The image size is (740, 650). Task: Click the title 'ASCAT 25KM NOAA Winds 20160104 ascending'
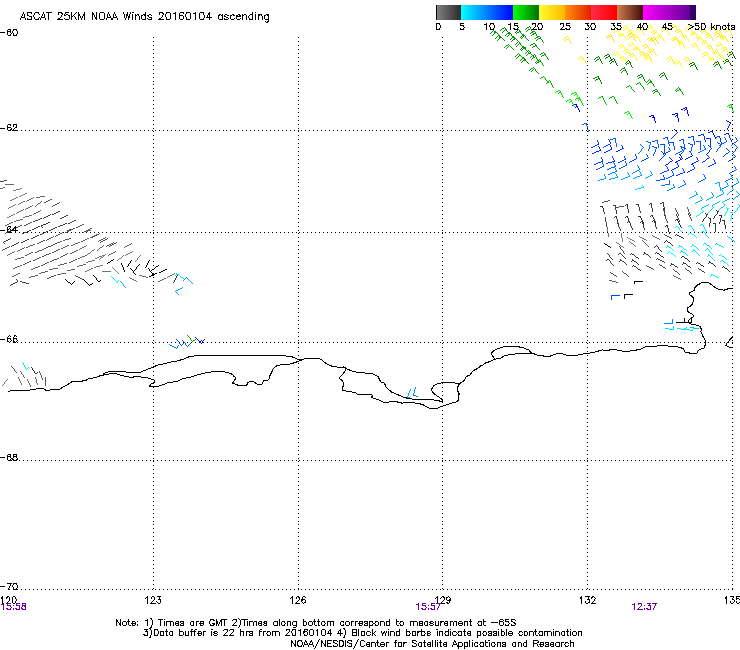pos(144,17)
